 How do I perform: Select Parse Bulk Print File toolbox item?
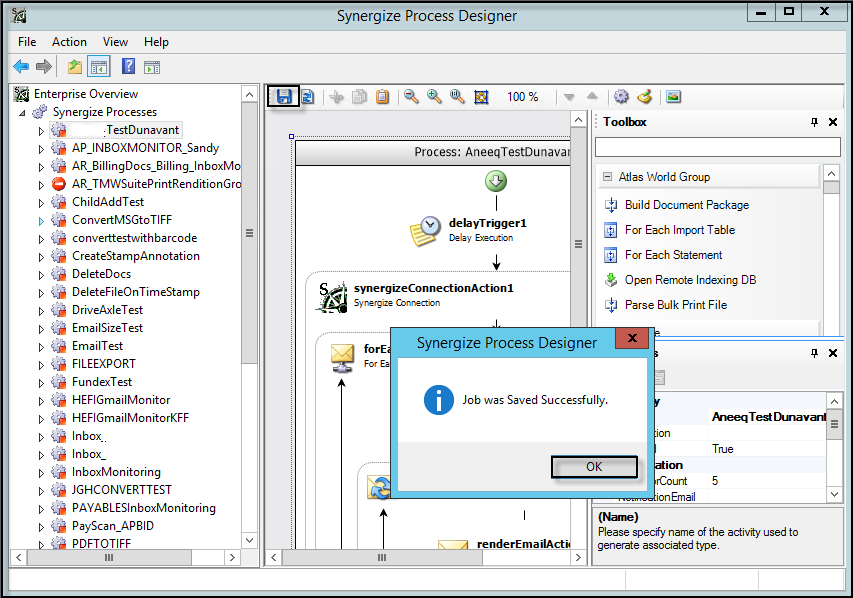tap(676, 305)
